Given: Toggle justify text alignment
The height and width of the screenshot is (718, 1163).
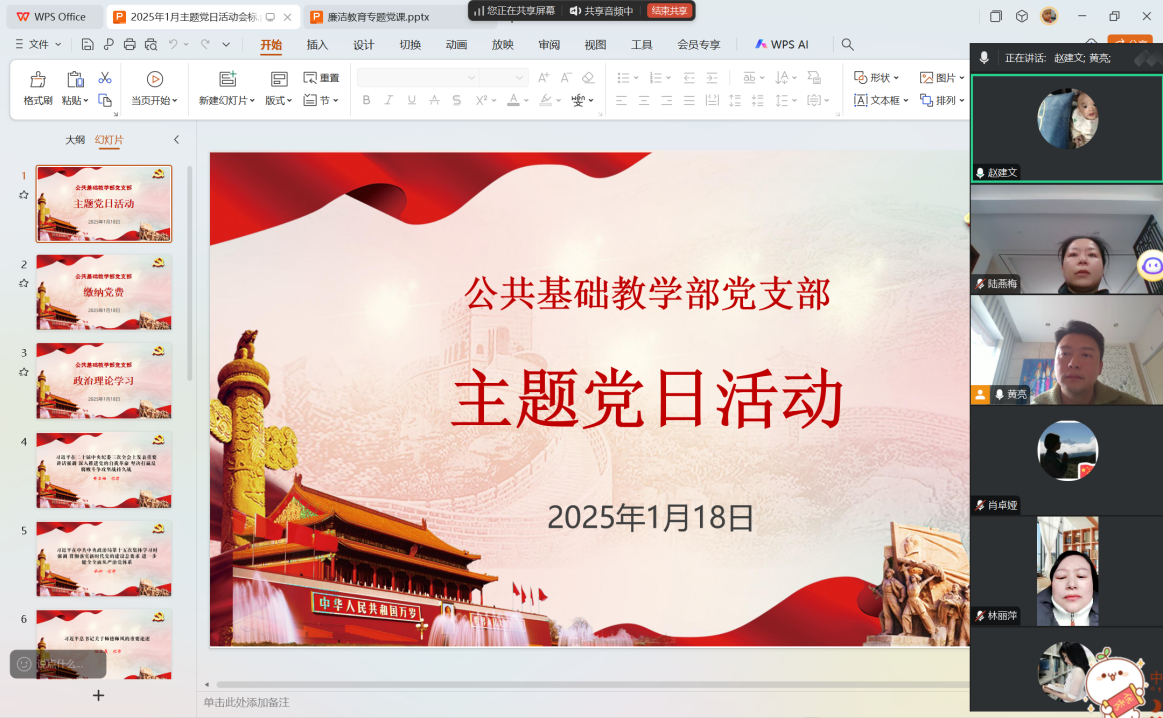Looking at the screenshot, I should point(689,100).
